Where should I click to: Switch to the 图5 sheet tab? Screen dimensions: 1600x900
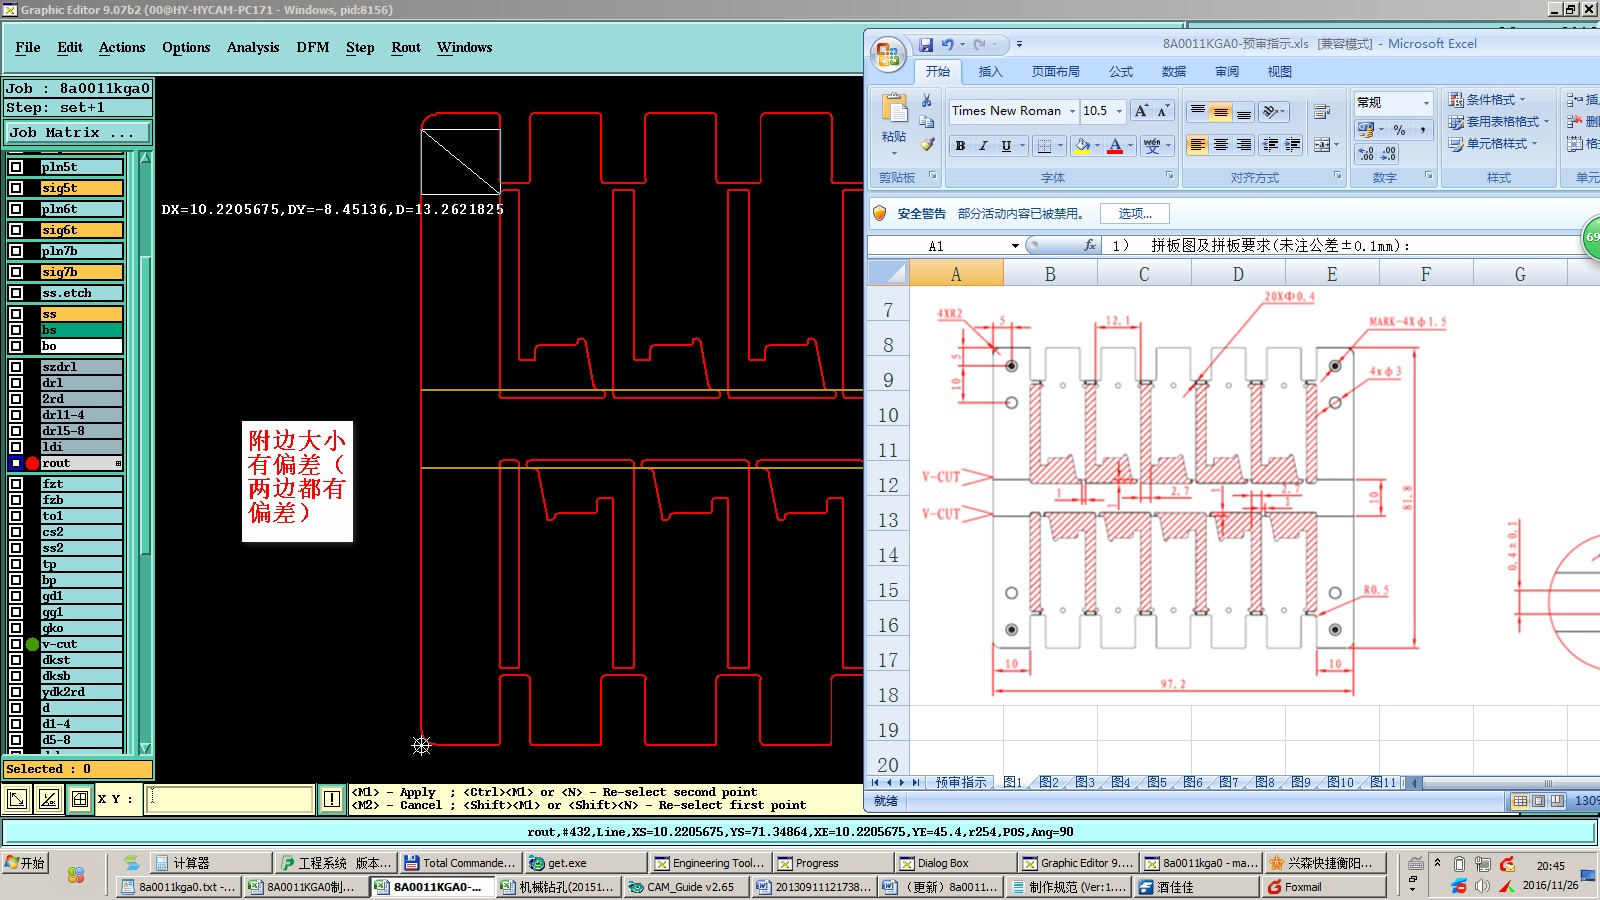point(1157,782)
